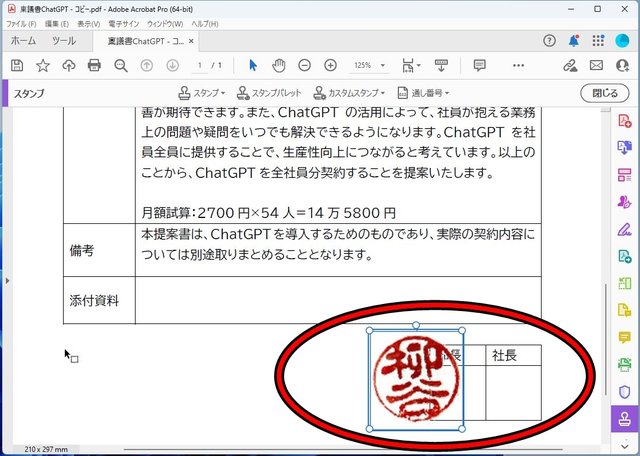Open the Protect shield sidebar tool
Viewport: 640px width, 456px height.
[624, 392]
